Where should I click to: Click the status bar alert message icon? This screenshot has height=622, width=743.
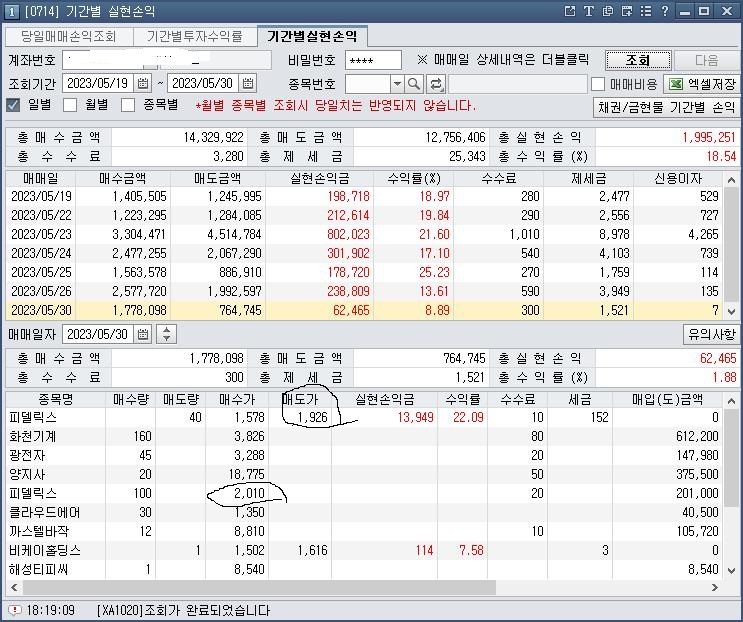pyautogui.click(x=15, y=610)
